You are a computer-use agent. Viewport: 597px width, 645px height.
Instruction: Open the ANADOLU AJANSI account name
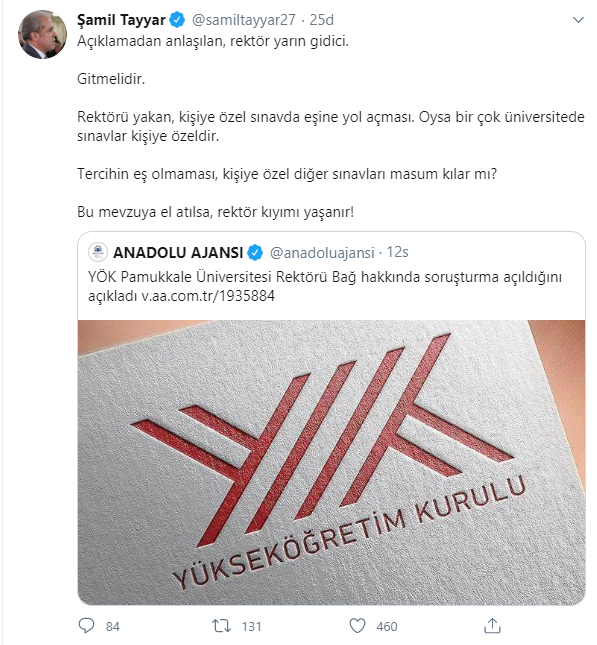[x=178, y=253]
